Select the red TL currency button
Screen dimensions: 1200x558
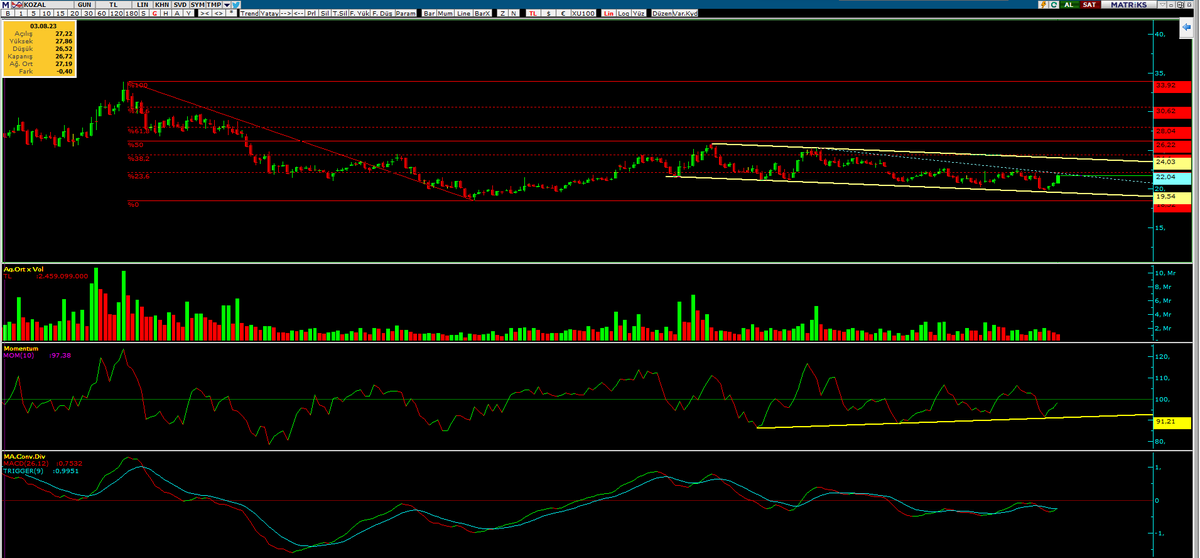[x=533, y=13]
